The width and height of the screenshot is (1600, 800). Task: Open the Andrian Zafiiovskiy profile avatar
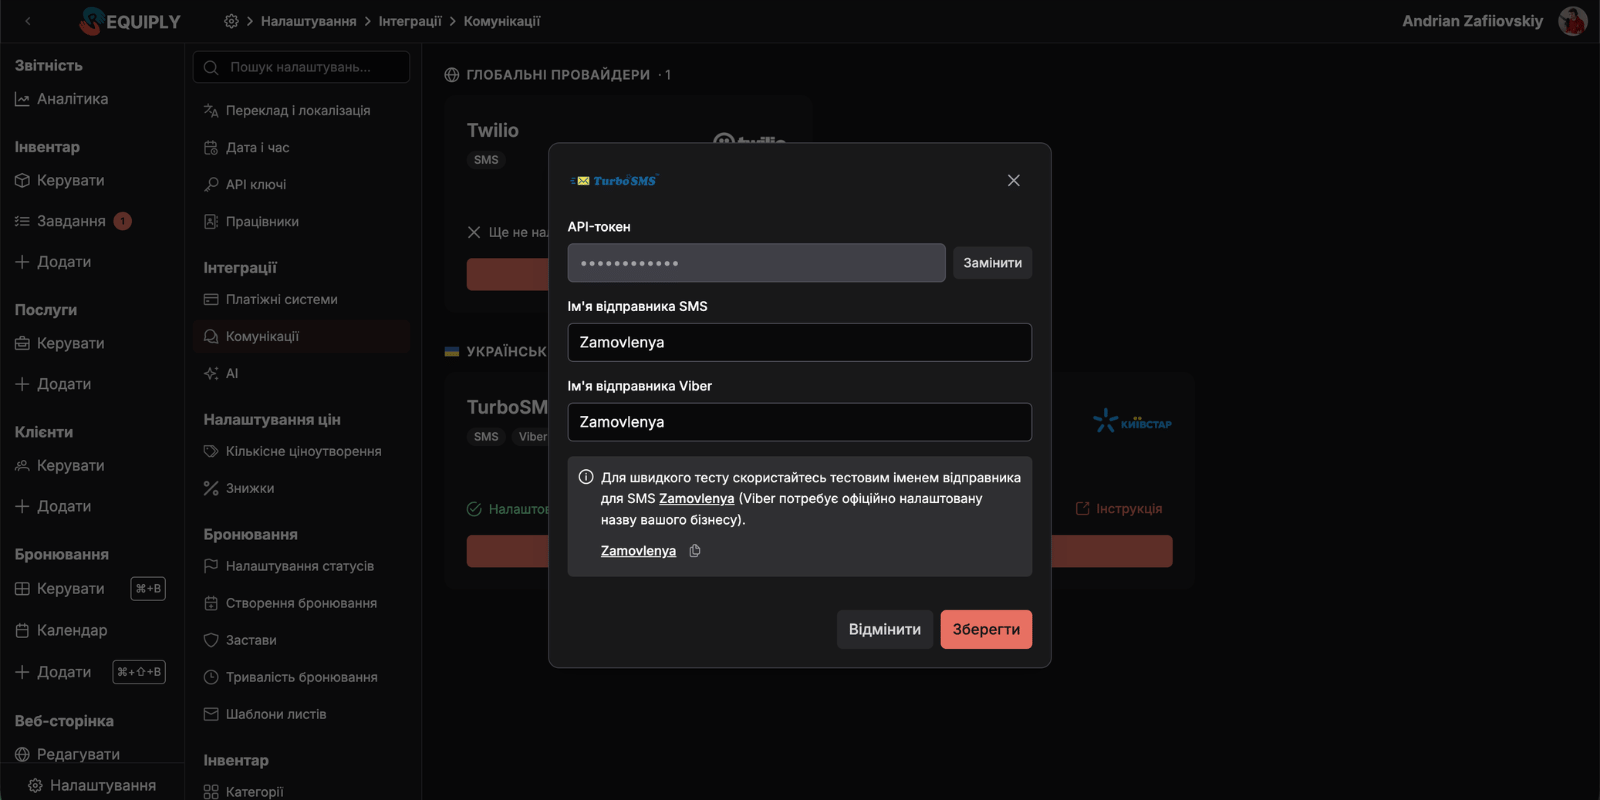(x=1573, y=21)
